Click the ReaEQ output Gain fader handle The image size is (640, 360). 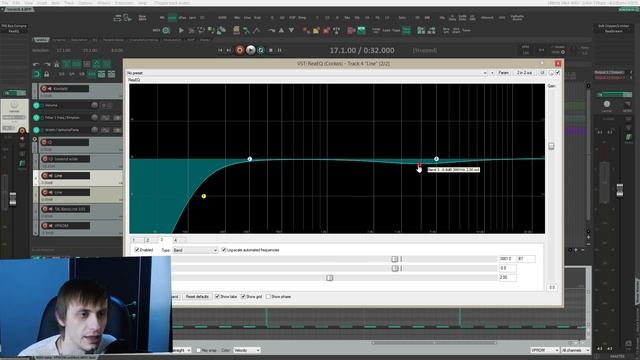[x=551, y=146]
